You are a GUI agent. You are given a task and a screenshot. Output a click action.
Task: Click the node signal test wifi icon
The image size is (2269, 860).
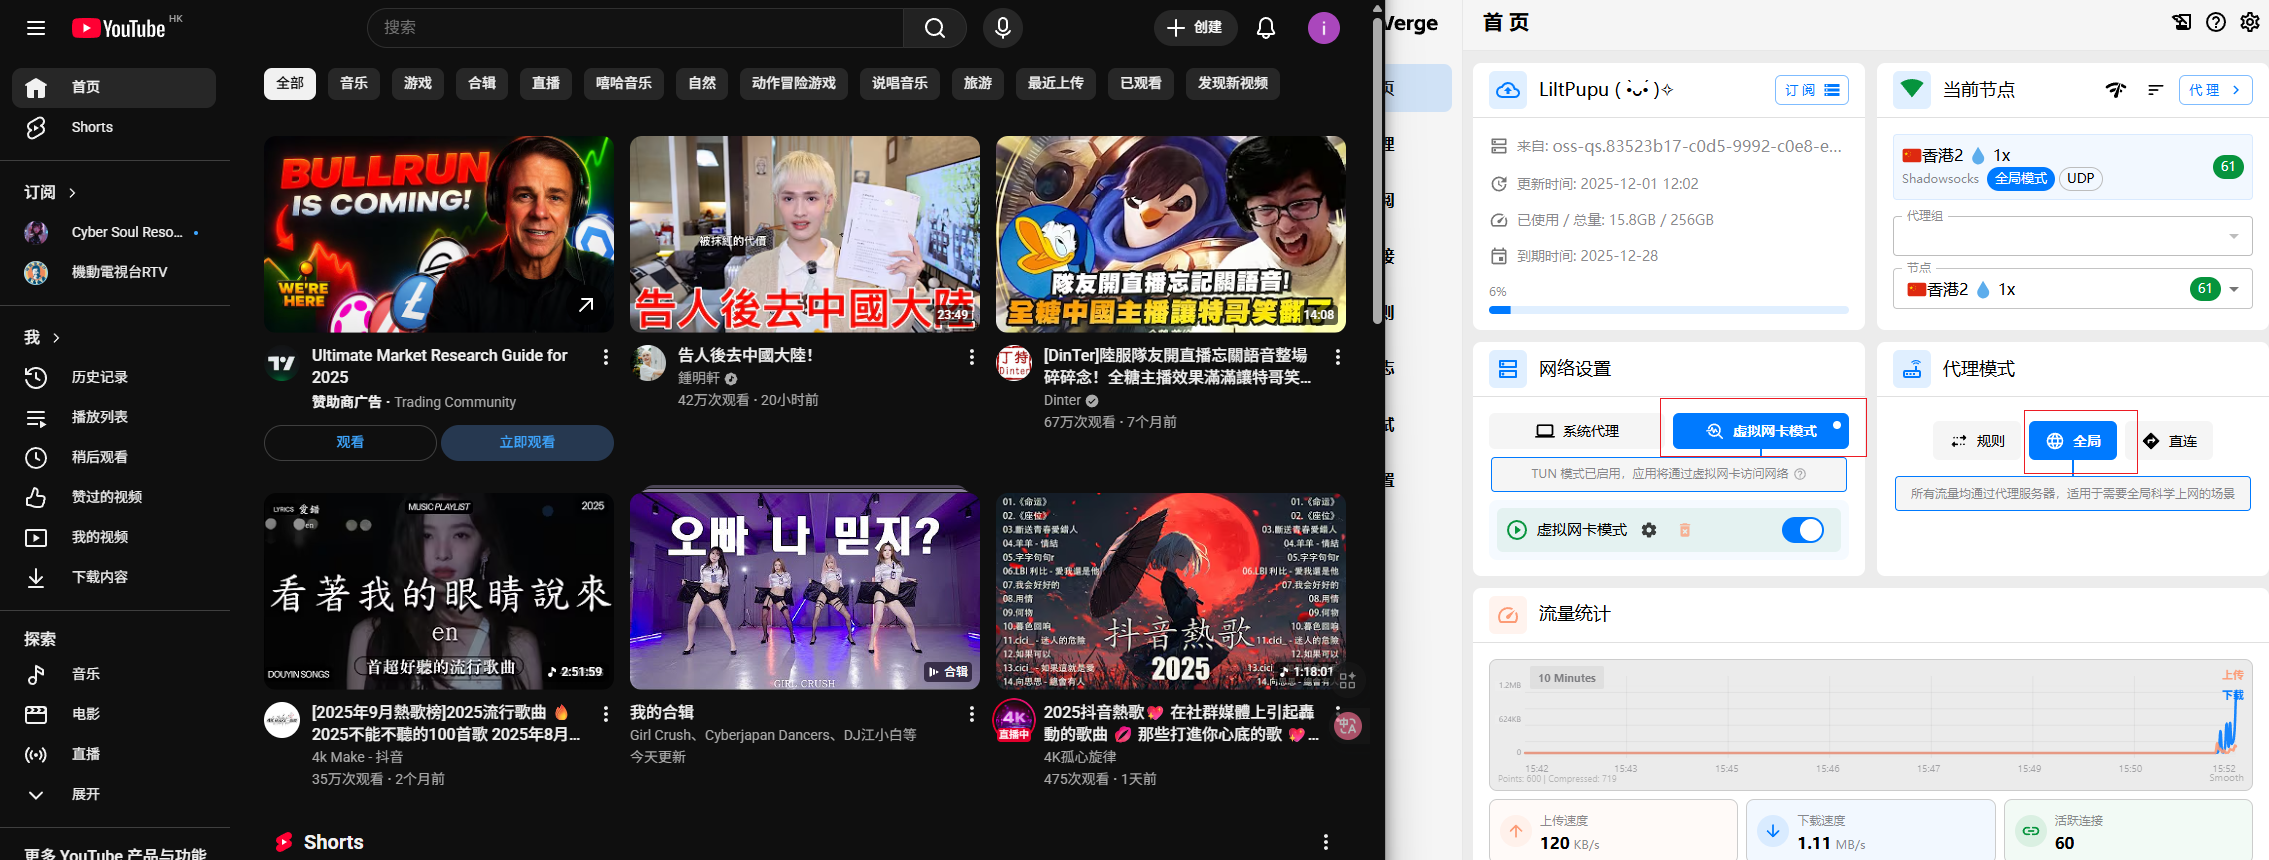point(2116,90)
